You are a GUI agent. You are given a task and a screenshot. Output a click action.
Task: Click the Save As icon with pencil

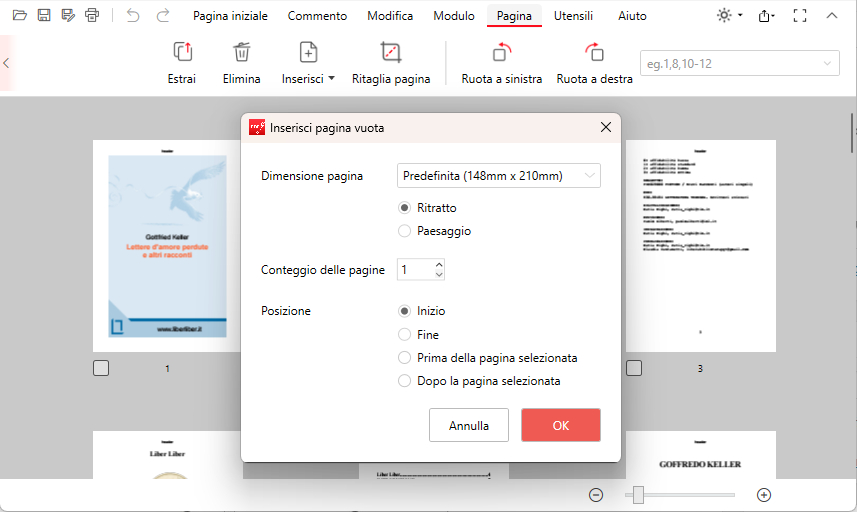click(x=68, y=15)
